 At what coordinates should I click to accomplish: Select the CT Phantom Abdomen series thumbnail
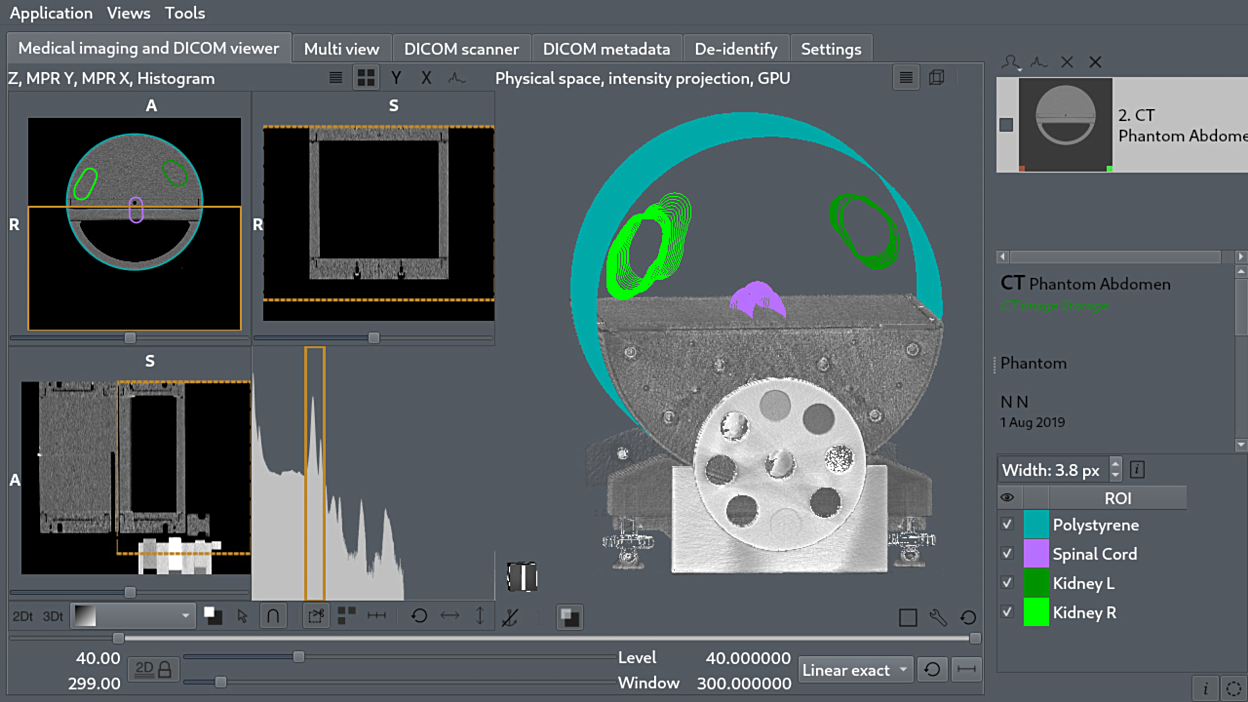point(1065,125)
